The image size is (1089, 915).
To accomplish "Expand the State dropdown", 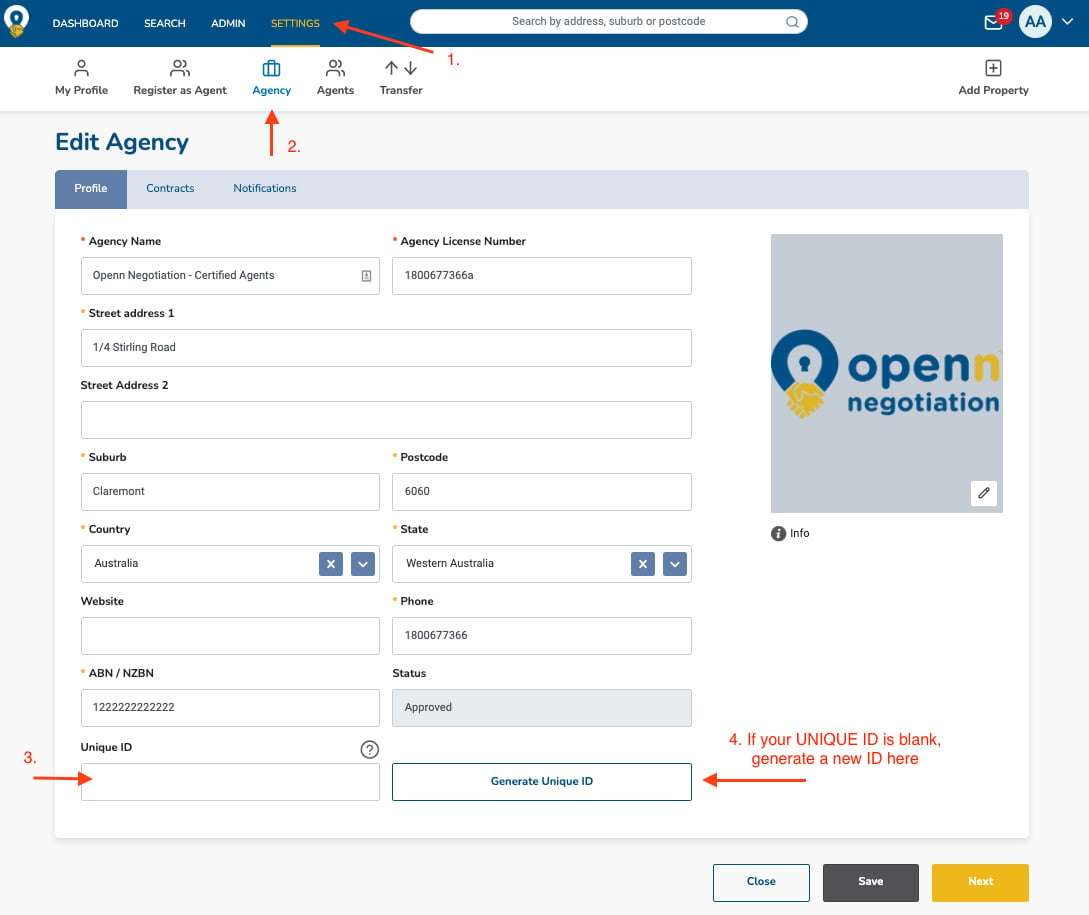I will pyautogui.click(x=674, y=564).
